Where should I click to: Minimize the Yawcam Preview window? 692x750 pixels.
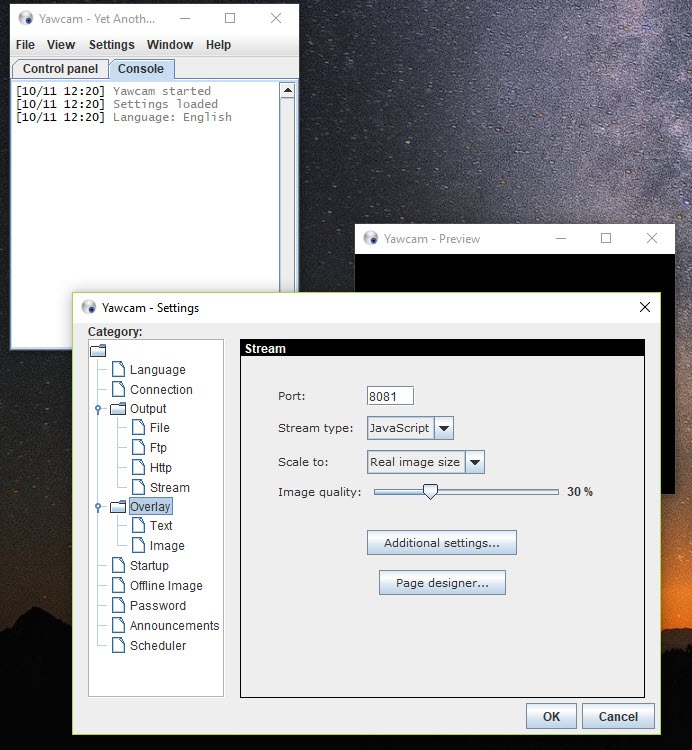561,238
